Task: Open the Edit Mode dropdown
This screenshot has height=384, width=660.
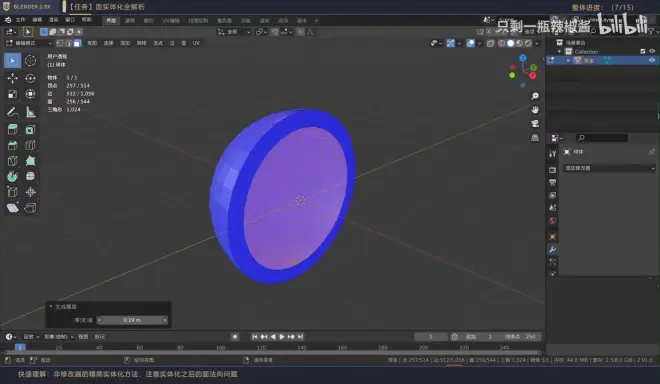Action: pyautogui.click(x=29, y=43)
